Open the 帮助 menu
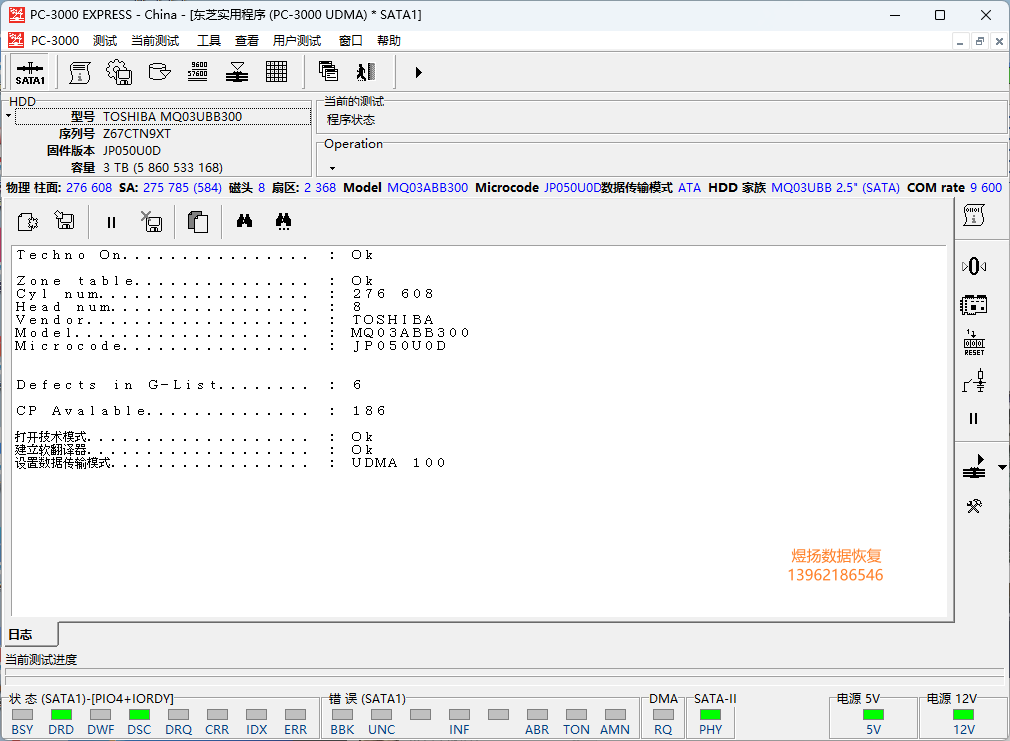 (x=389, y=41)
